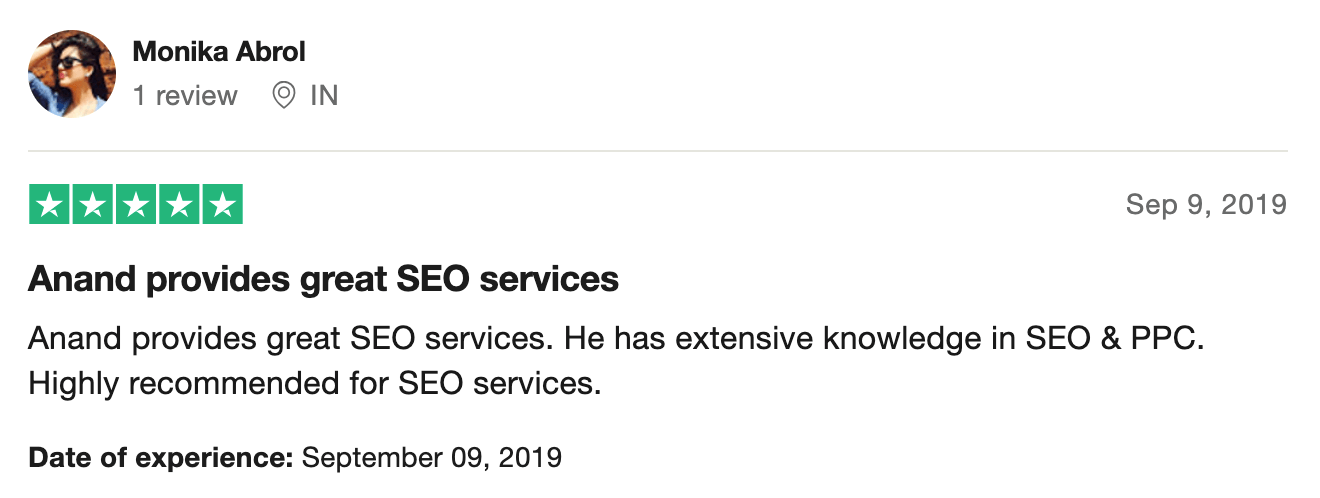Click the "Date of experience:" label
The width and height of the screenshot is (1320, 498).
click(x=161, y=458)
